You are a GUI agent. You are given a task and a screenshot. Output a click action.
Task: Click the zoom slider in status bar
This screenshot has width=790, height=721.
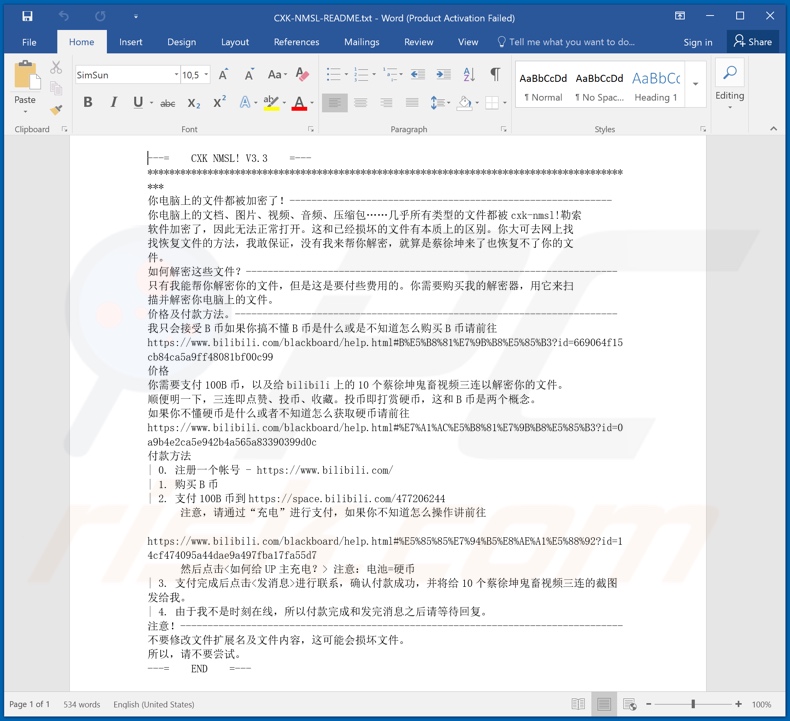(693, 704)
